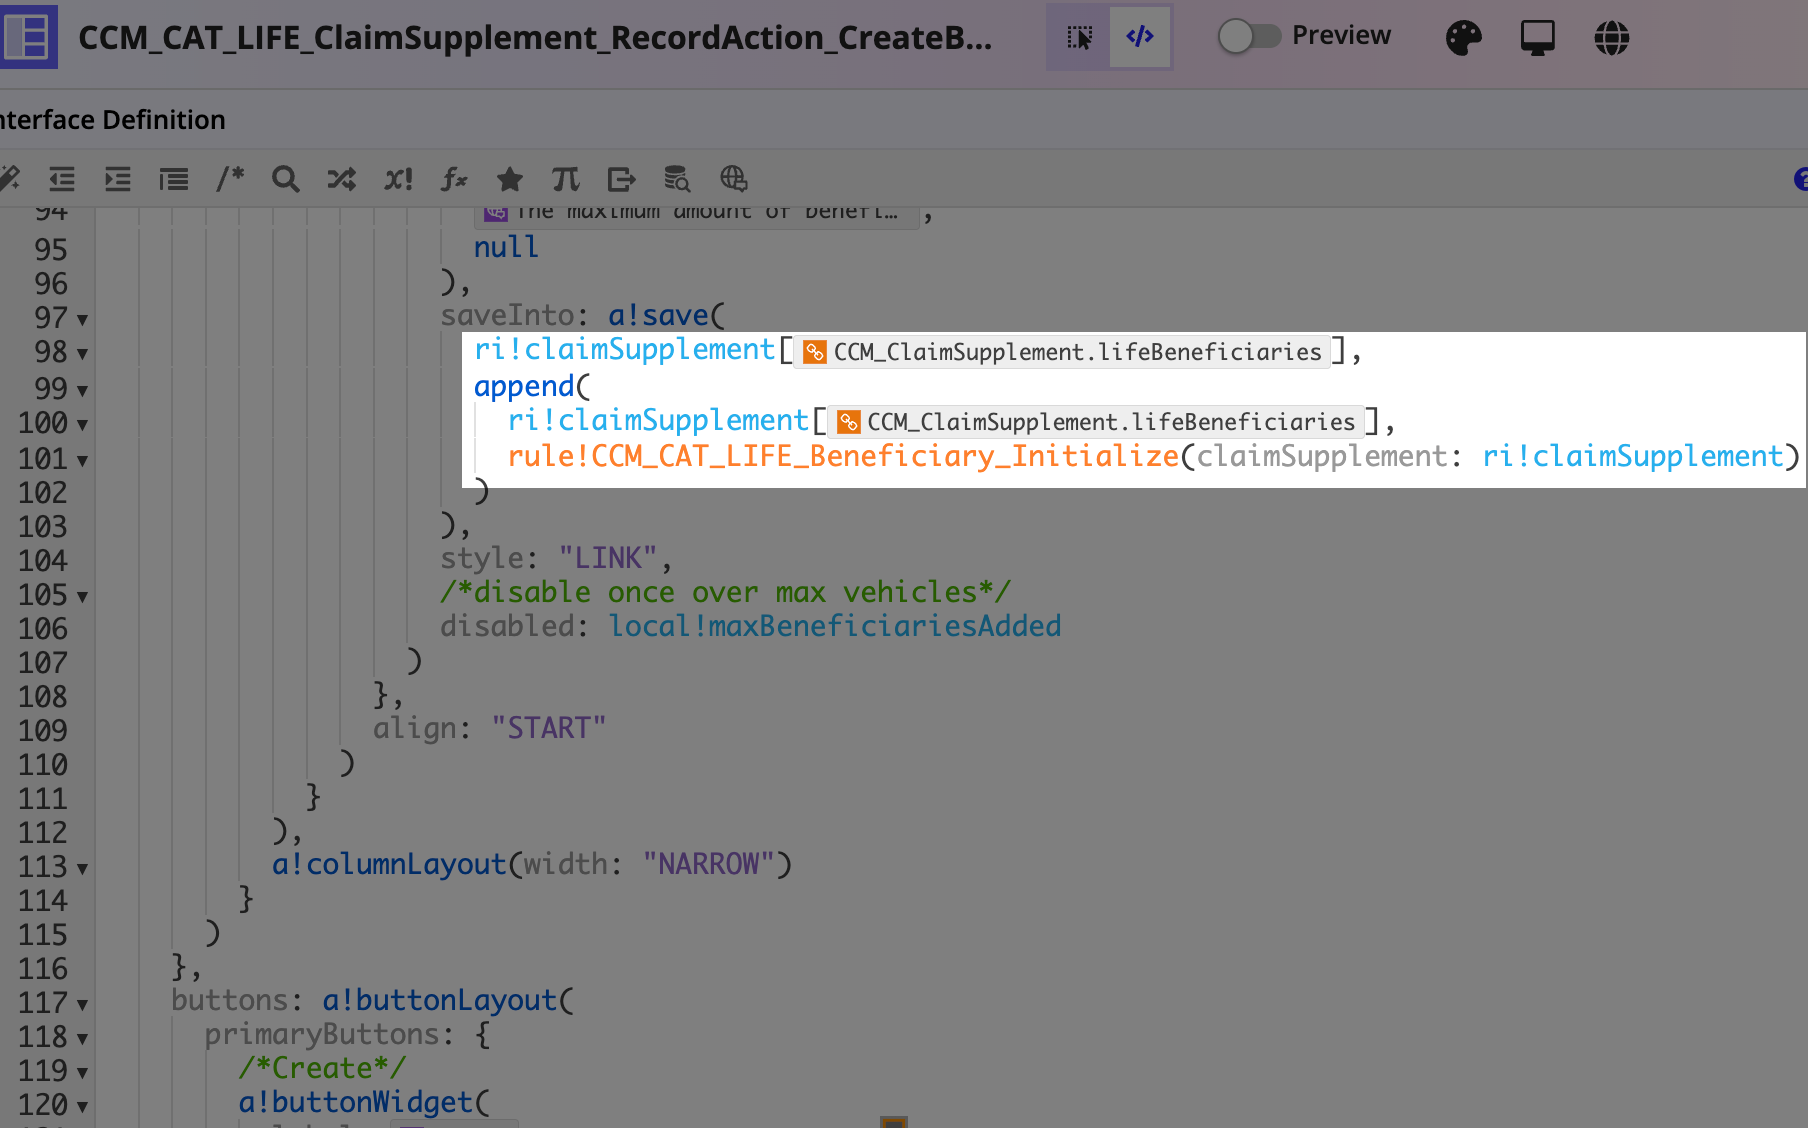Open the color palette theme icon

pos(1463,38)
